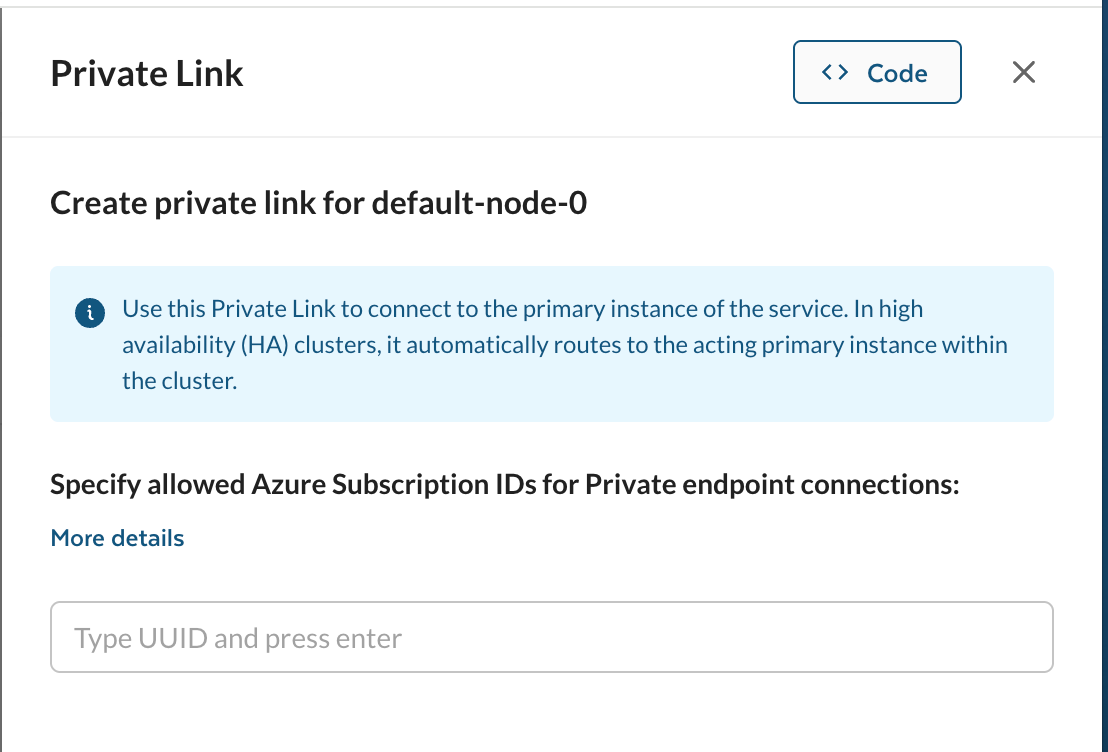Viewport: 1108px width, 752px height.
Task: Focus the Type UUID input field
Action: 551,637
